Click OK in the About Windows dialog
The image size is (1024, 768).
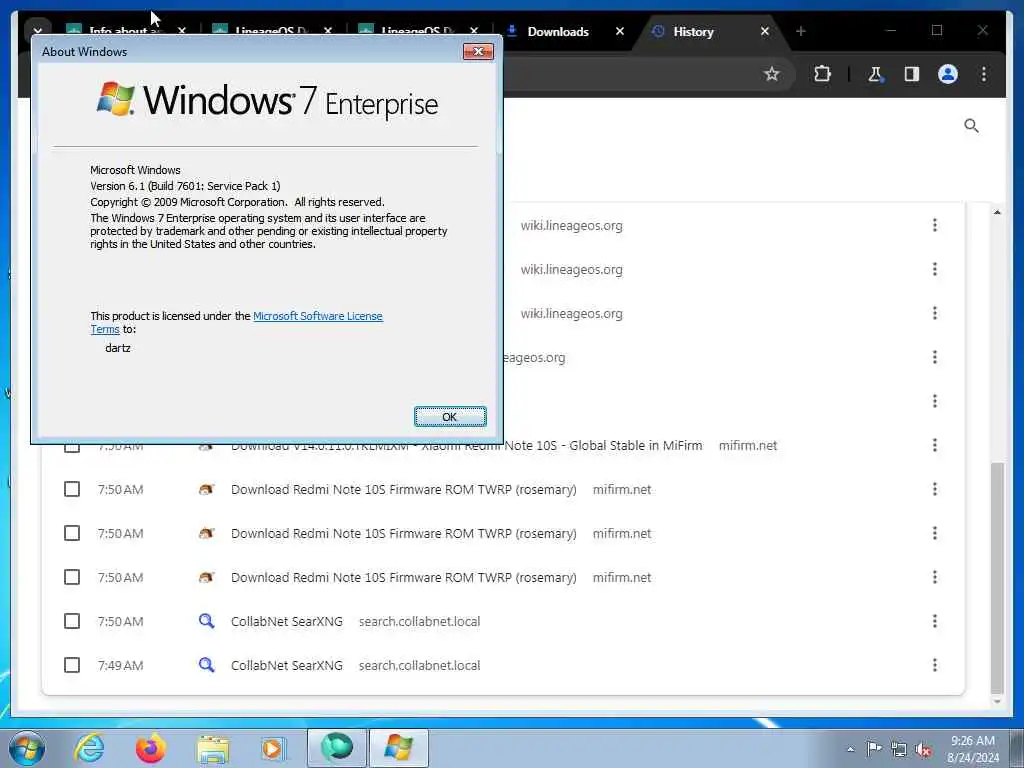(x=450, y=417)
